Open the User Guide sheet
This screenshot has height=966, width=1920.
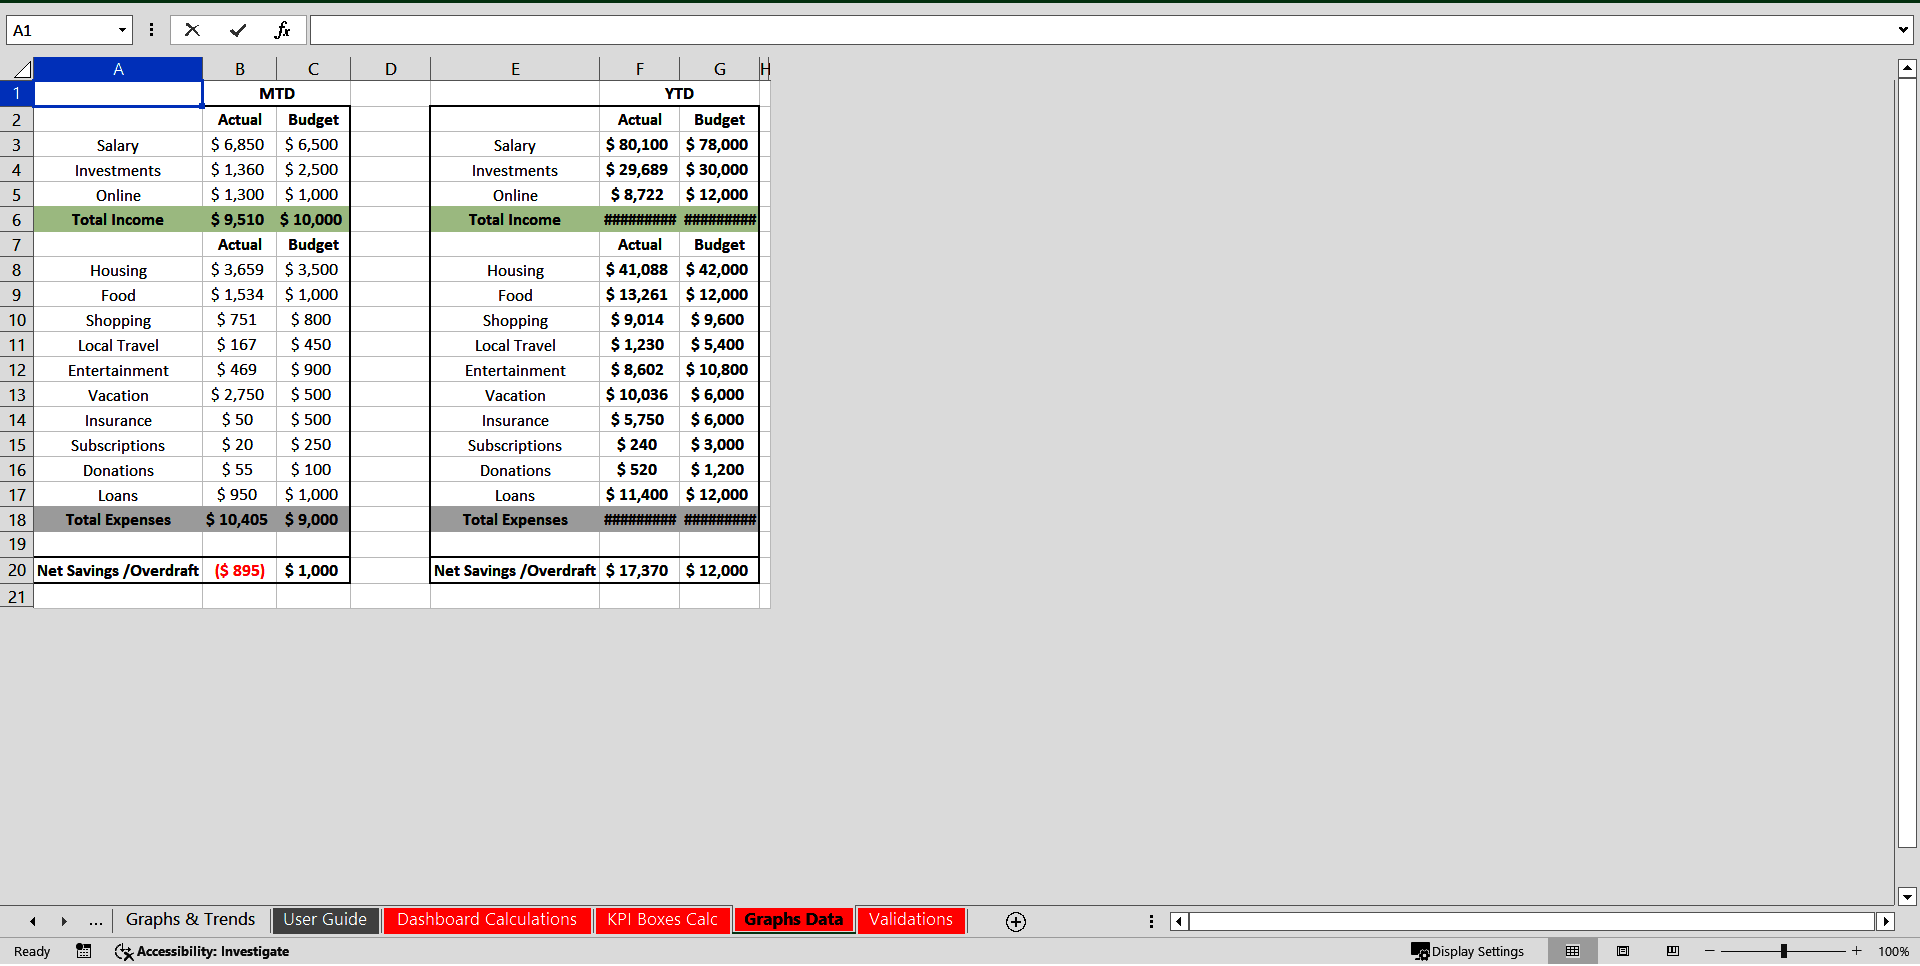coord(325,920)
